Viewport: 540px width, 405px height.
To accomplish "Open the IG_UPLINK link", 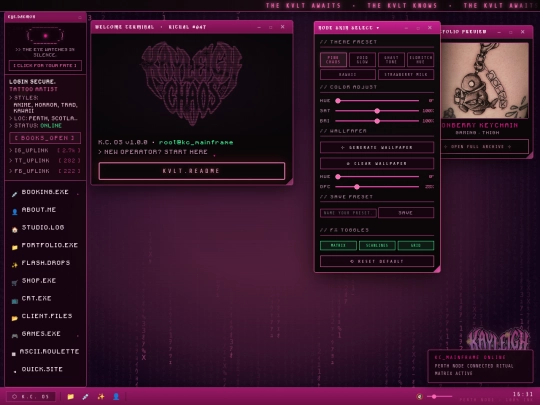I will click(x=45, y=150).
